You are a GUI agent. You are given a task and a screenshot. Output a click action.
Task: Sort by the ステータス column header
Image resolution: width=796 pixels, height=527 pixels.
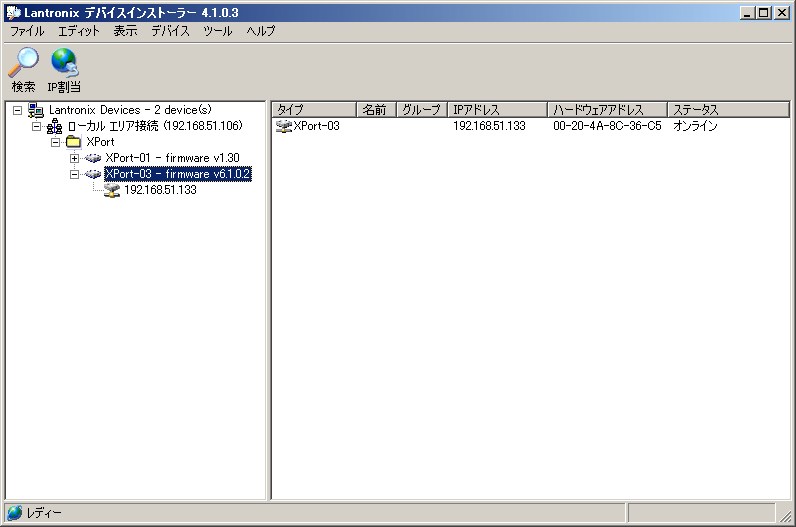tap(728, 110)
